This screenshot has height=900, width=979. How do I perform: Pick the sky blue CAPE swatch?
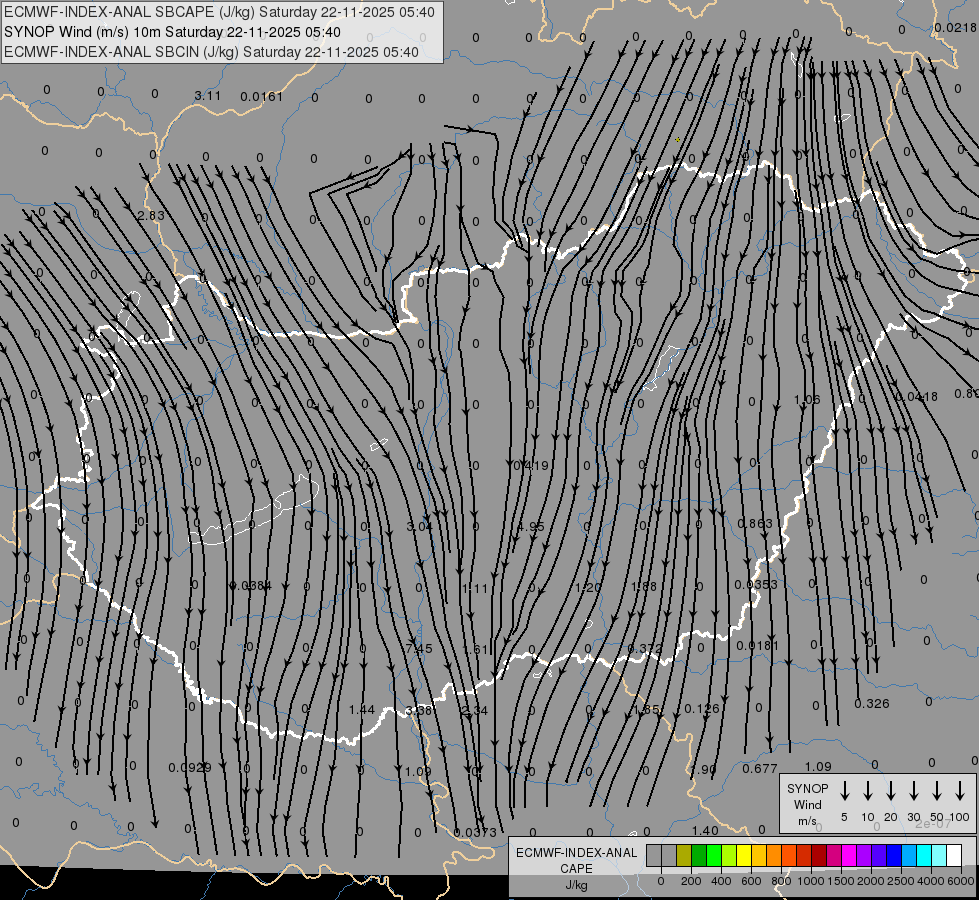pyautogui.click(x=909, y=855)
